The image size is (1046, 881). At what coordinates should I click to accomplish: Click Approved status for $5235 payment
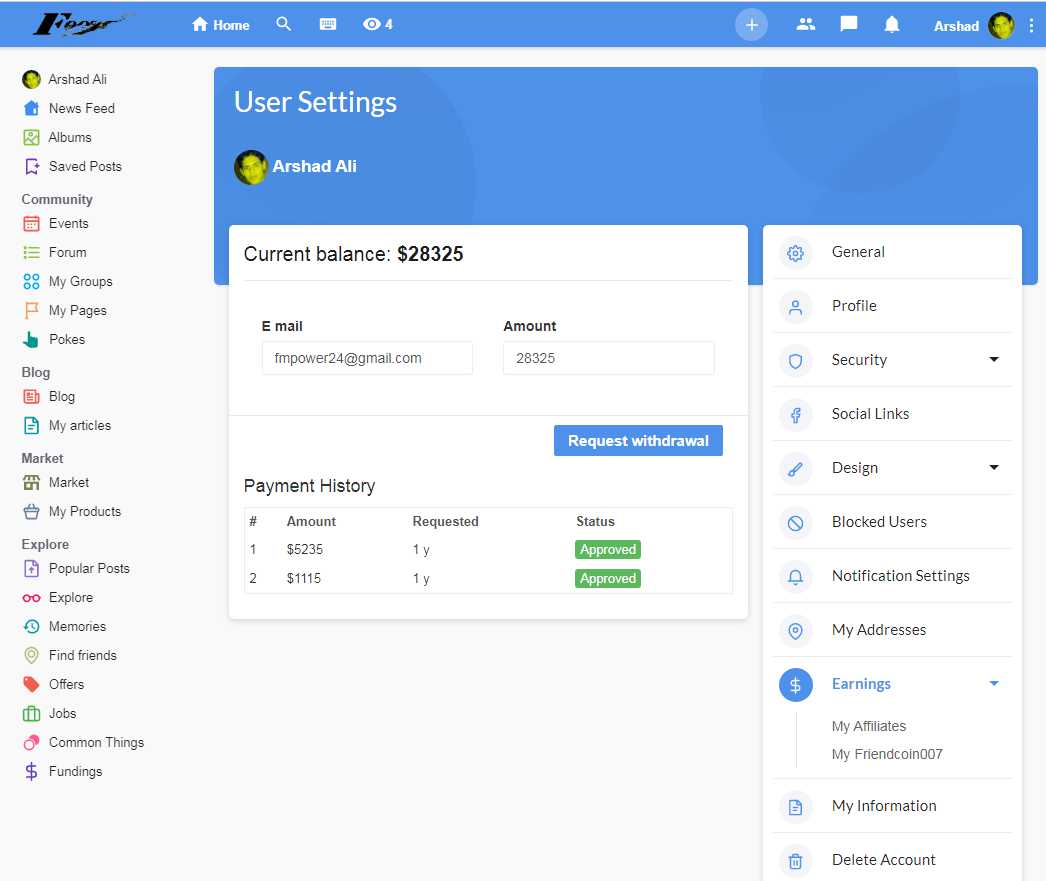(x=608, y=550)
